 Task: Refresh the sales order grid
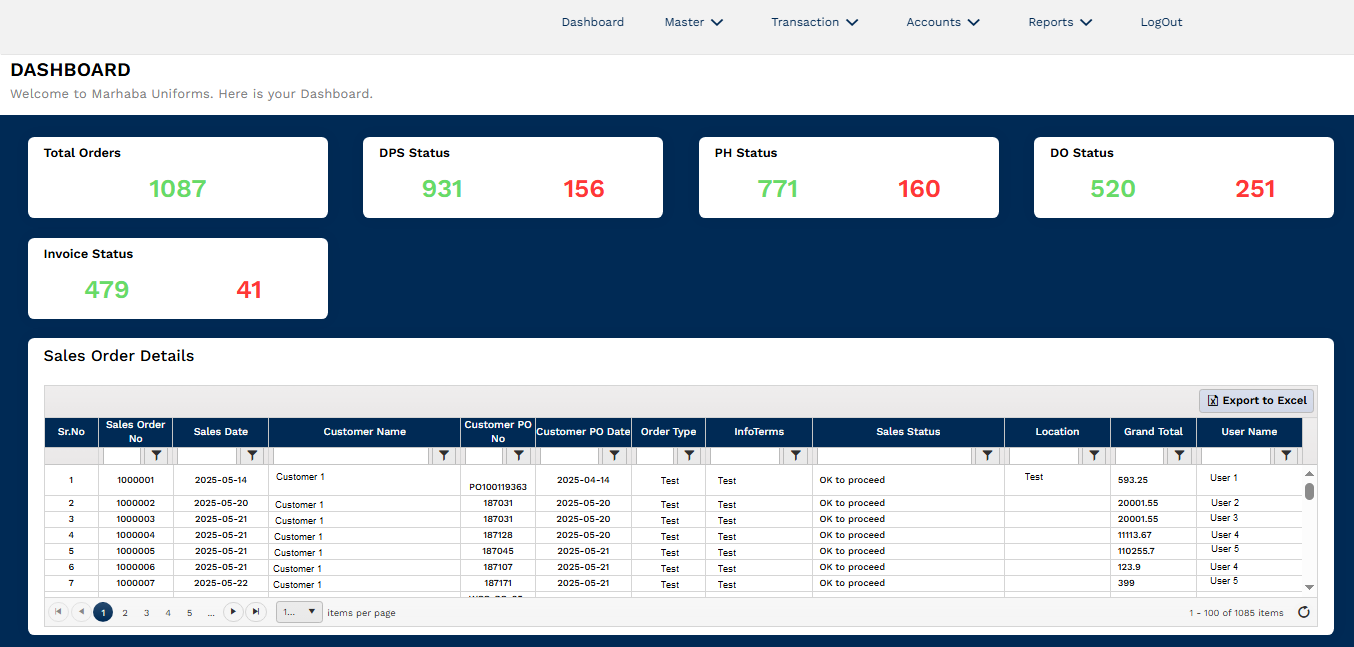point(1304,612)
